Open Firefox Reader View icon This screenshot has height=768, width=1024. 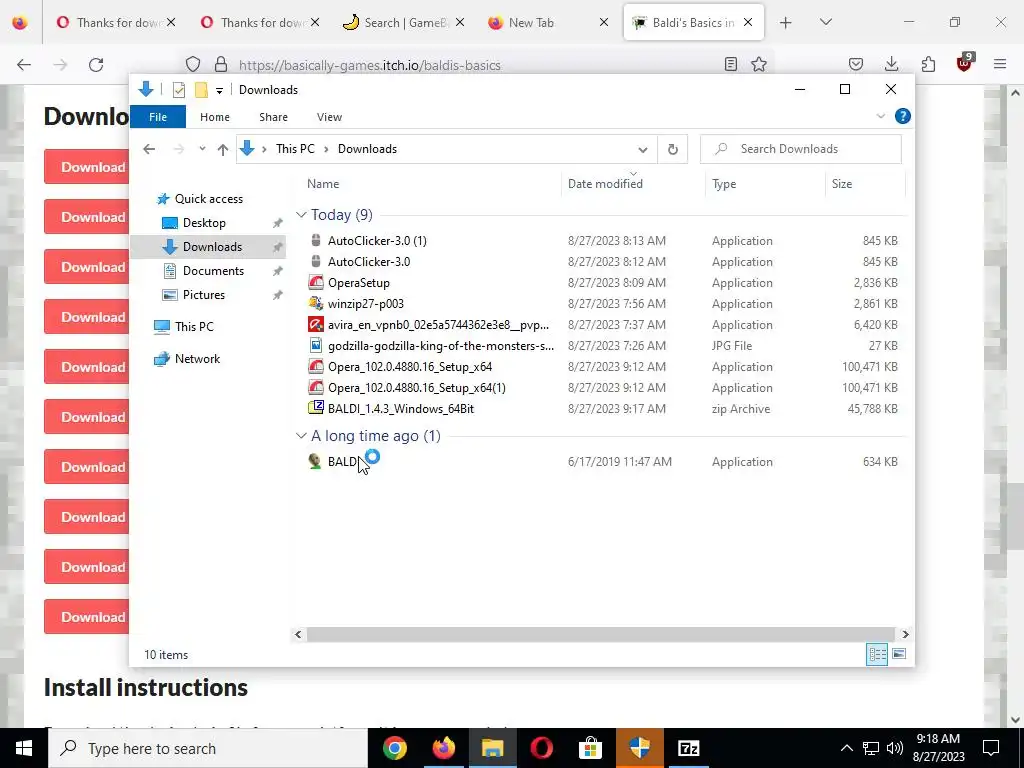(731, 65)
